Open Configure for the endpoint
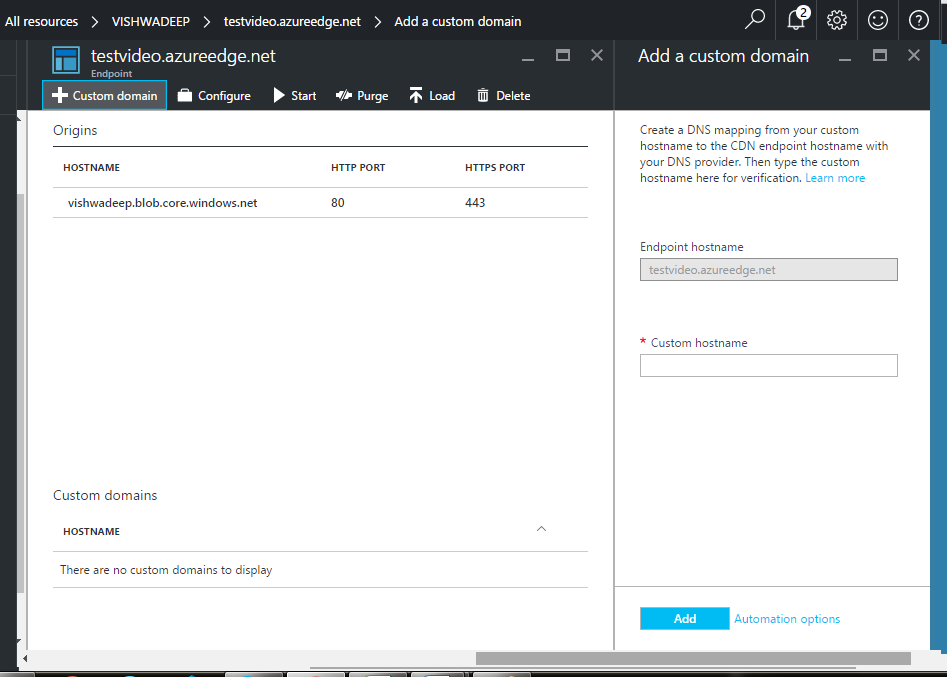 (214, 96)
